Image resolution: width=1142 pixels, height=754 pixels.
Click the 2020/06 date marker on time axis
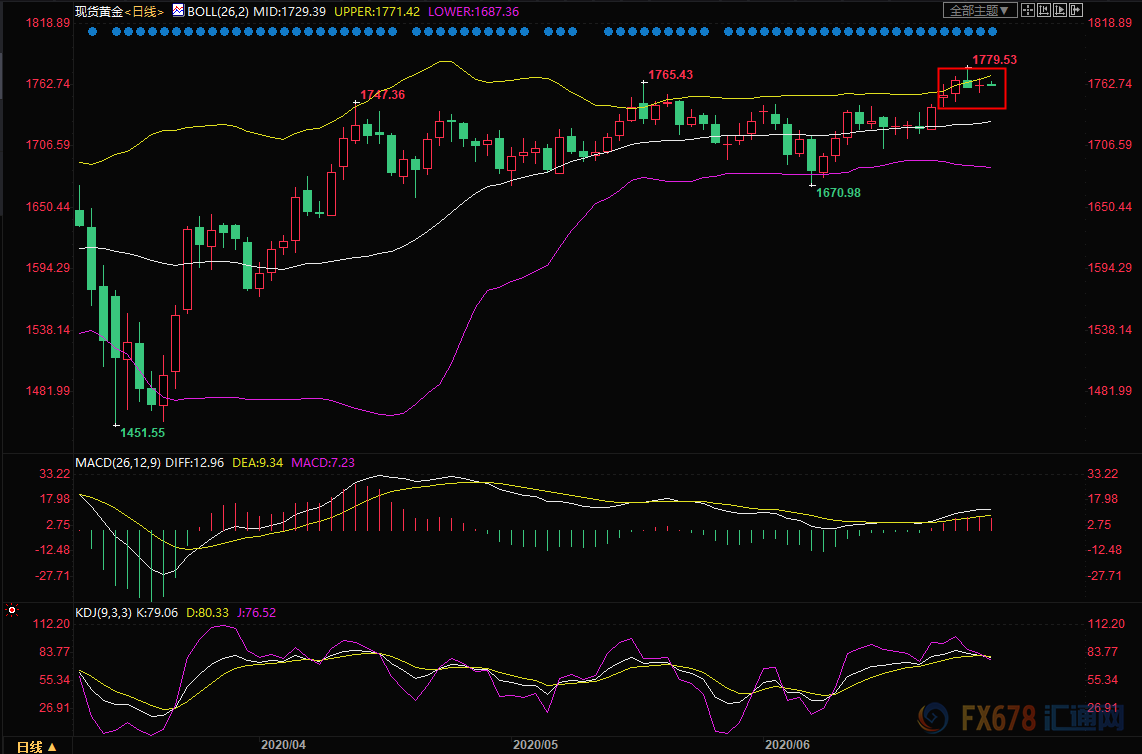pos(786,745)
